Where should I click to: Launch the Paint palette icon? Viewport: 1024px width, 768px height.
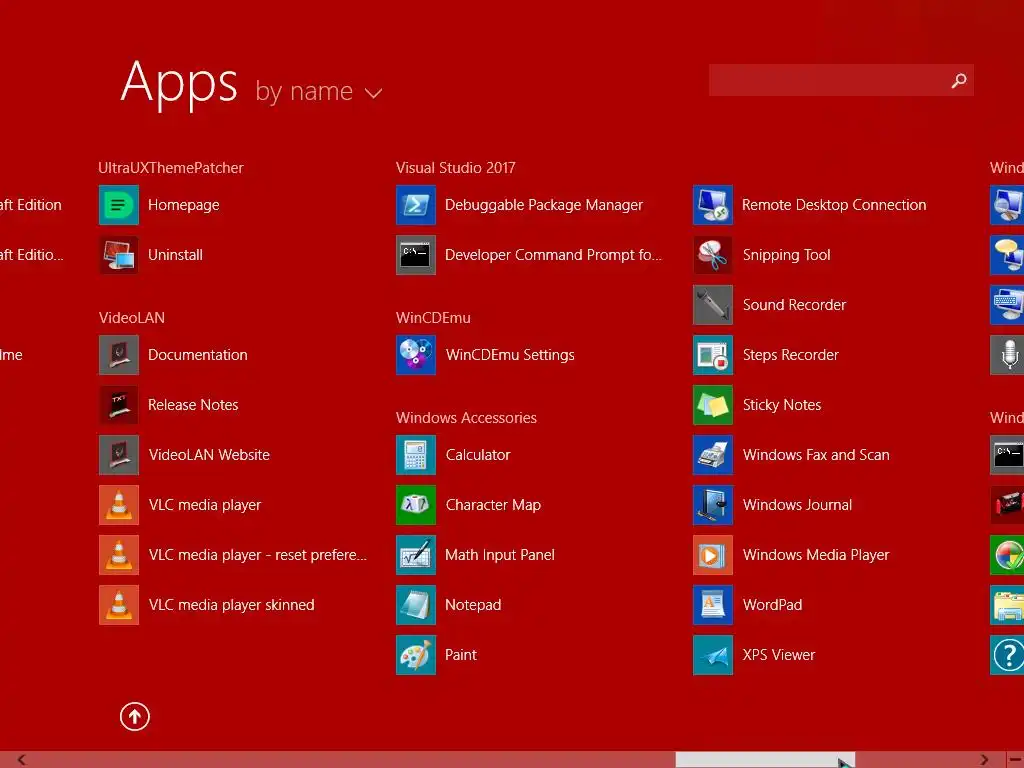[x=416, y=654]
